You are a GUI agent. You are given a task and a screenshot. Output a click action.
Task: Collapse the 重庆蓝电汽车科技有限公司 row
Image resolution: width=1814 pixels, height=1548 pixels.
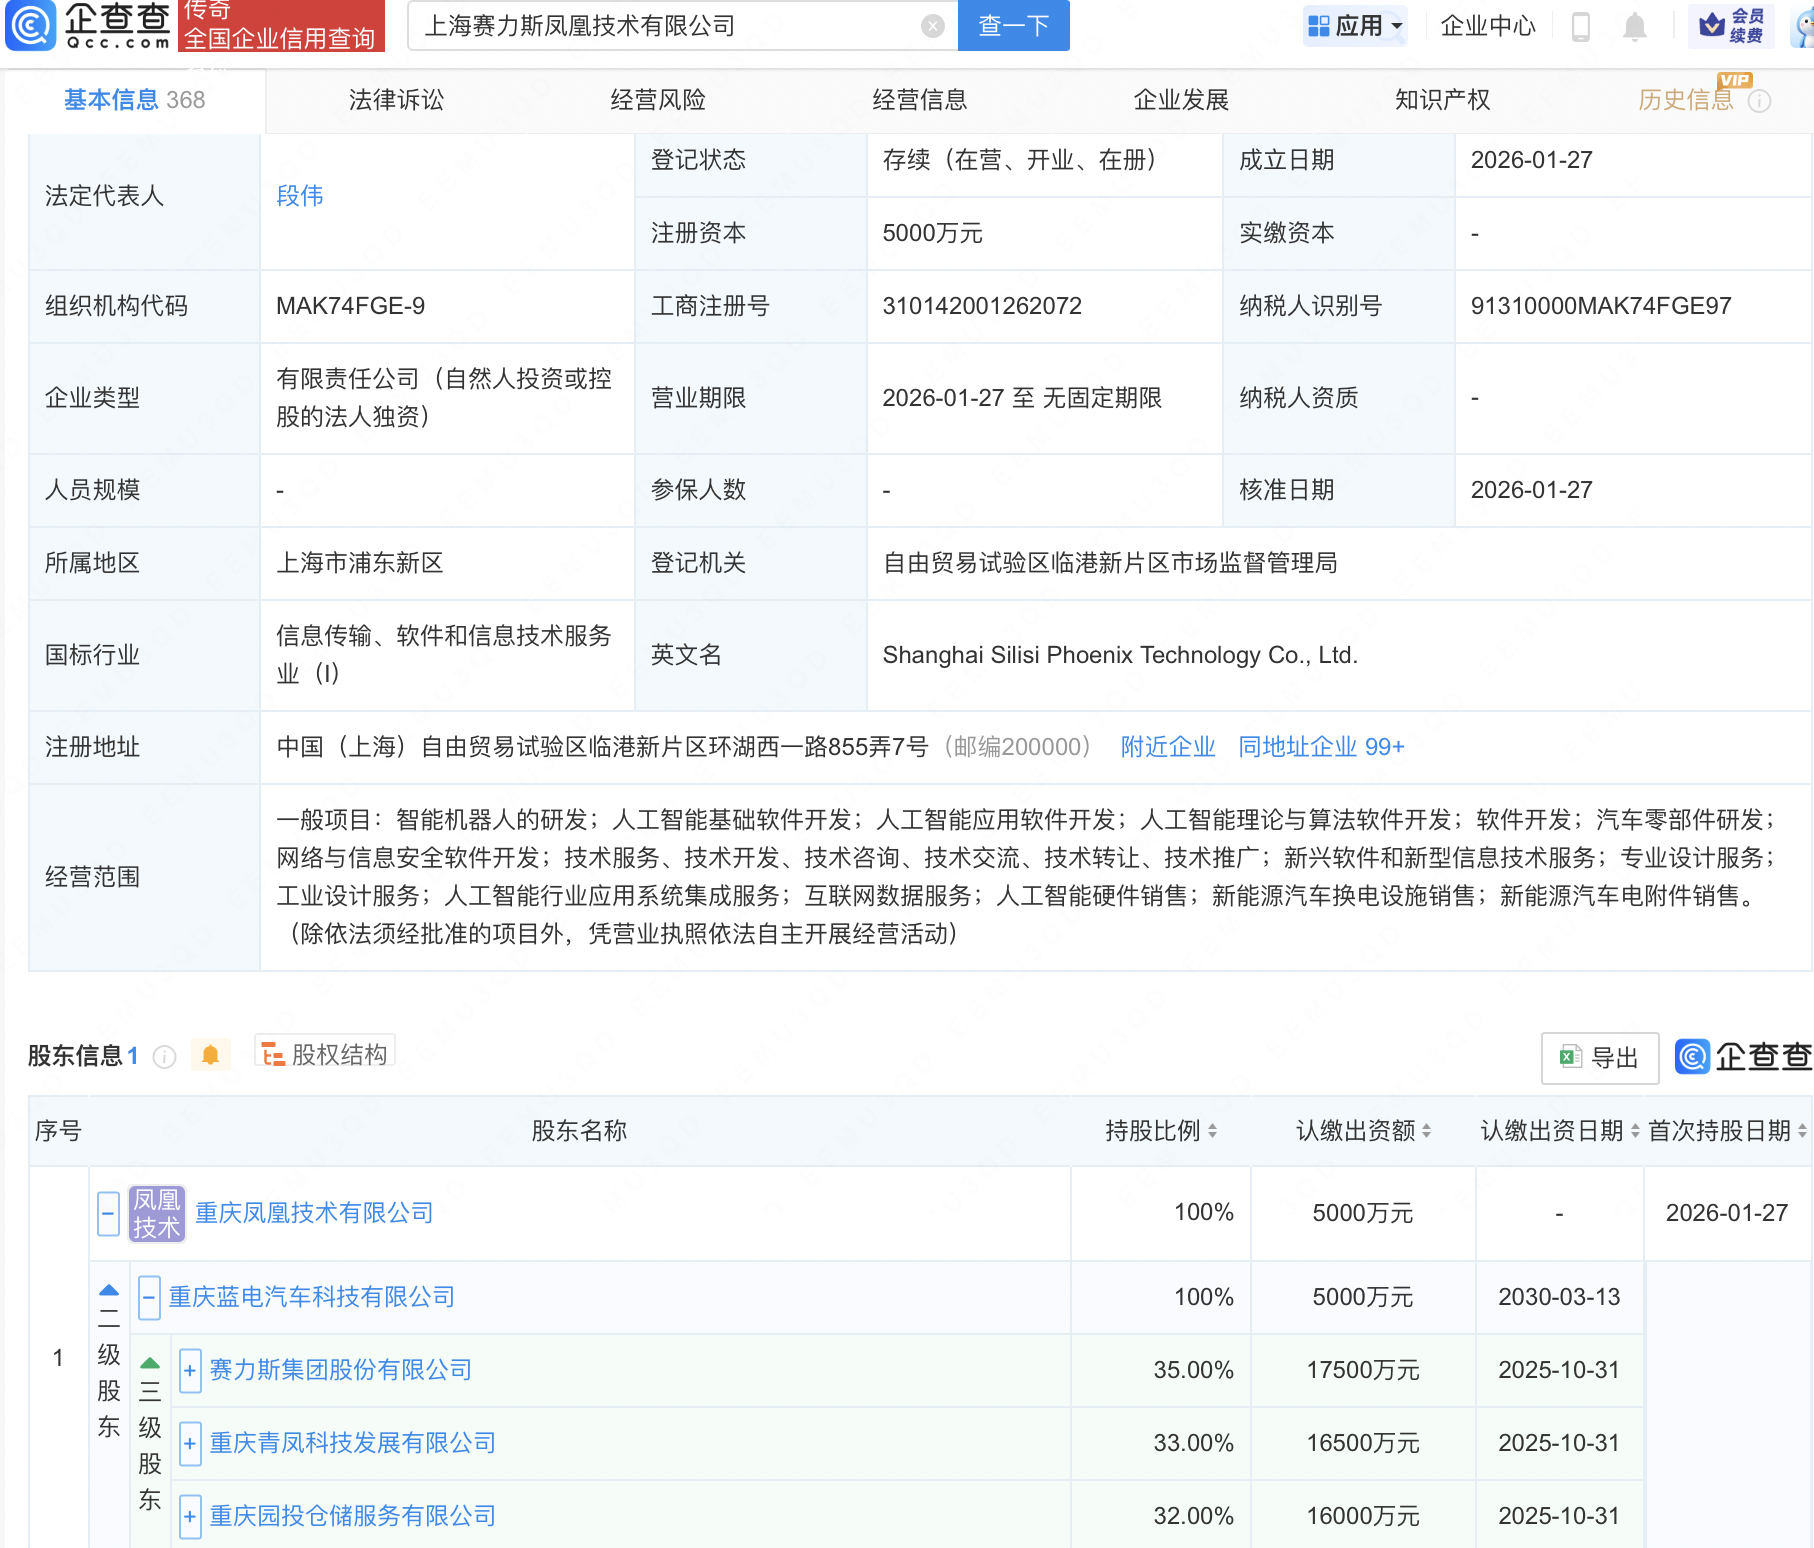tap(149, 1297)
